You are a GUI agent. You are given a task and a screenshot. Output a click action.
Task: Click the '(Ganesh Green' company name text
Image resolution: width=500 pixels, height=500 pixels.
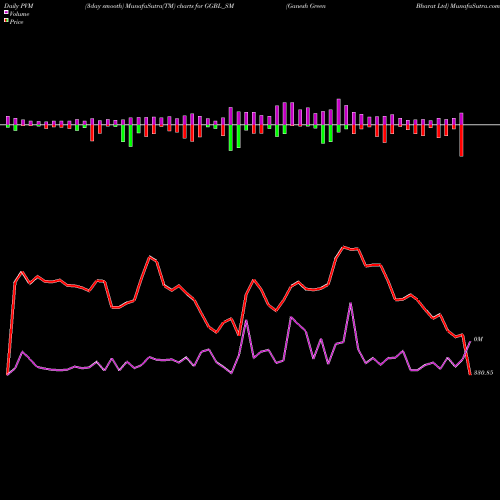click(306, 6)
